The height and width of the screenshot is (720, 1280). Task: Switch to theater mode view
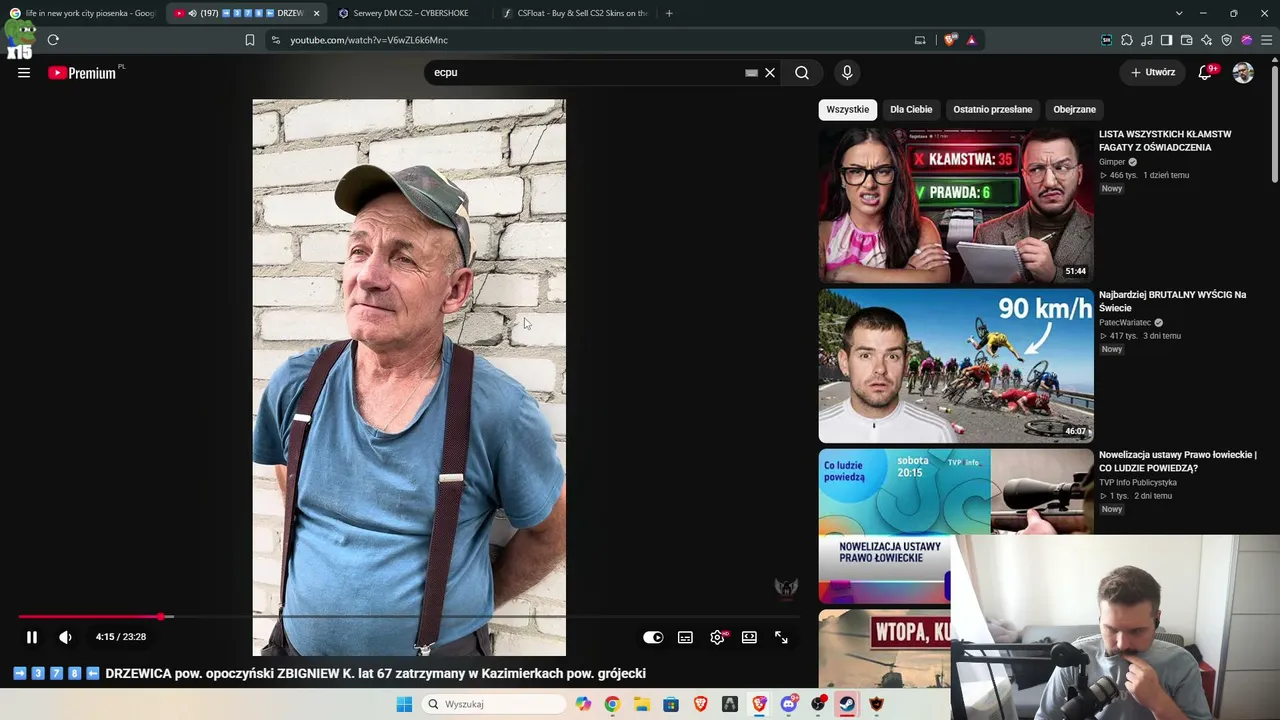[749, 637]
